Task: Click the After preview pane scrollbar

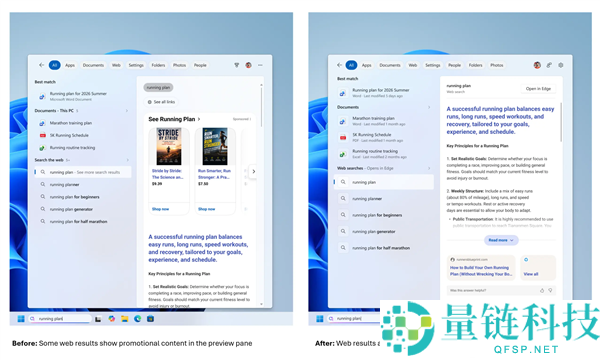Action: coord(561,122)
